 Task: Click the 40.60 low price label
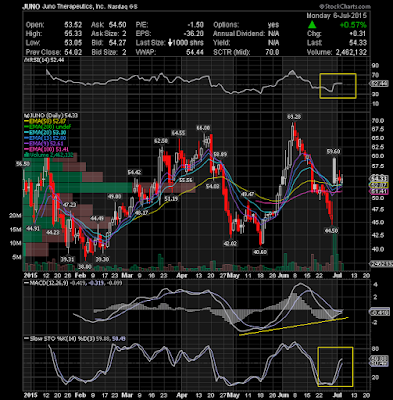(260, 252)
